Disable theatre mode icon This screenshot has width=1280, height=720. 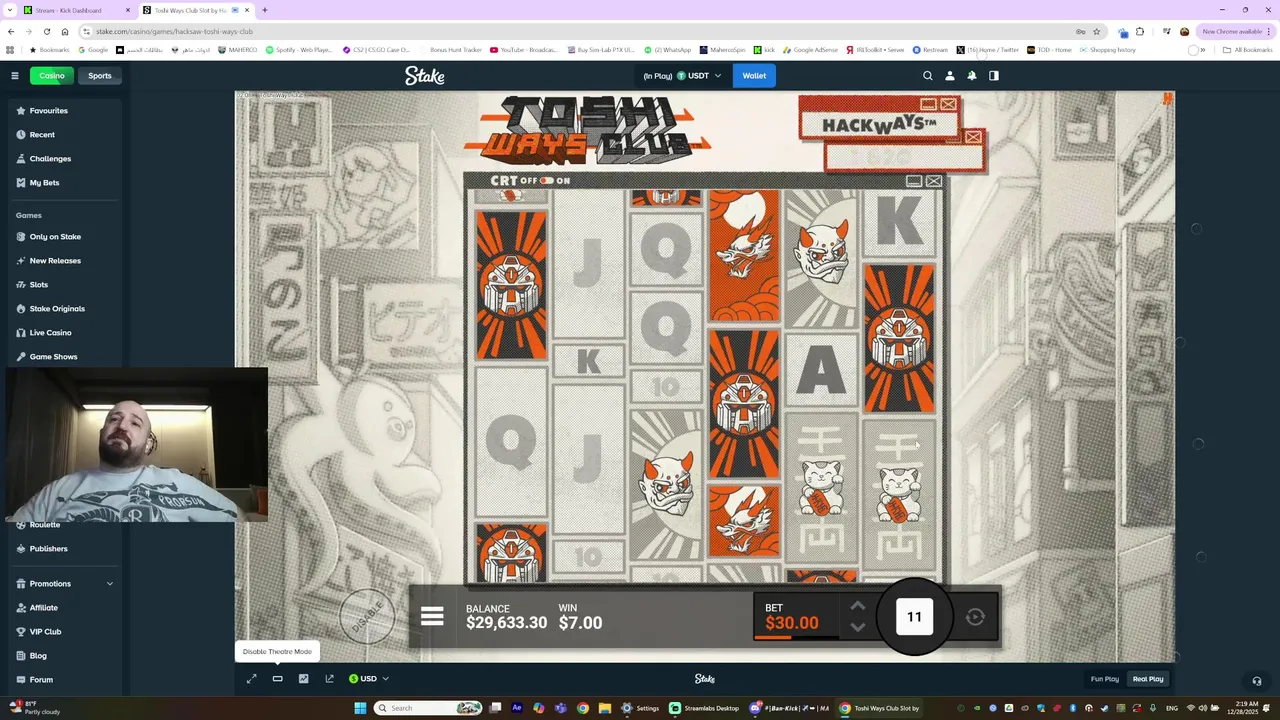pyautogui.click(x=278, y=679)
